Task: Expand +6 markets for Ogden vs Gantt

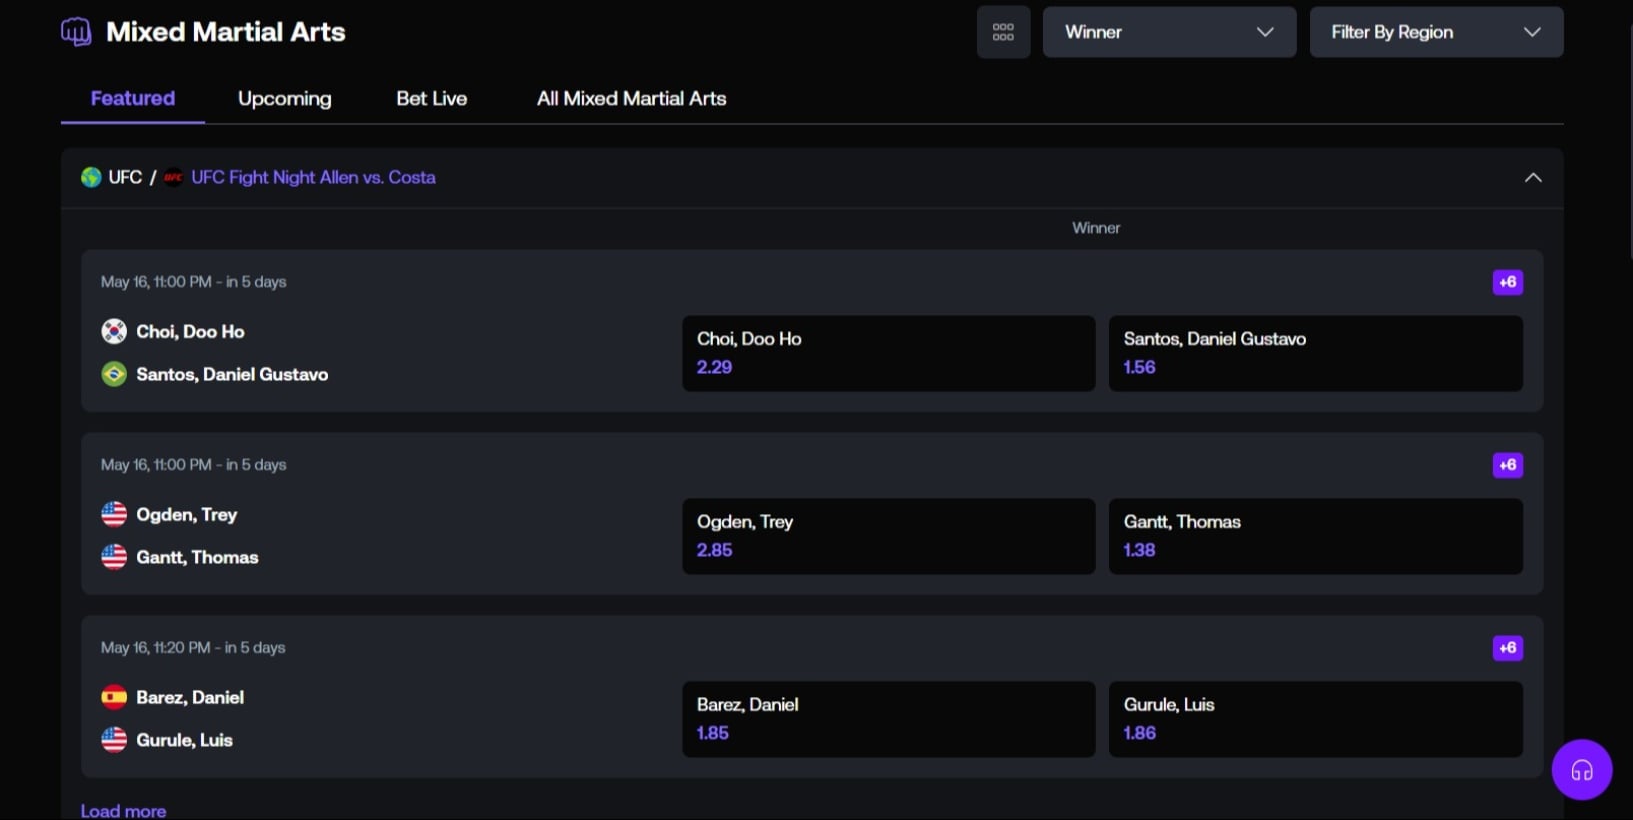Action: 1508,465
